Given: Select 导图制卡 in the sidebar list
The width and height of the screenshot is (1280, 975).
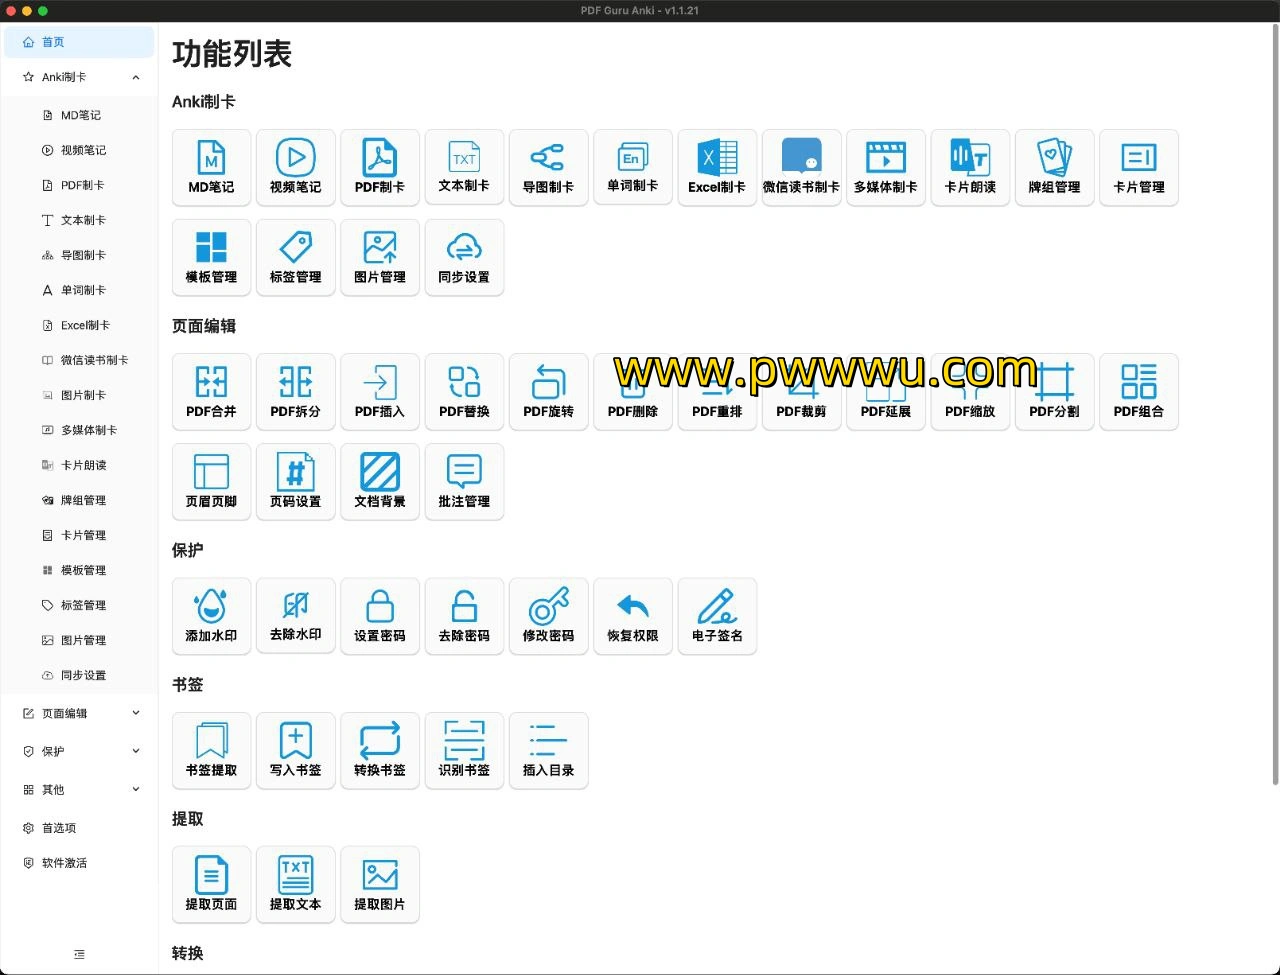Looking at the screenshot, I should click(80, 255).
